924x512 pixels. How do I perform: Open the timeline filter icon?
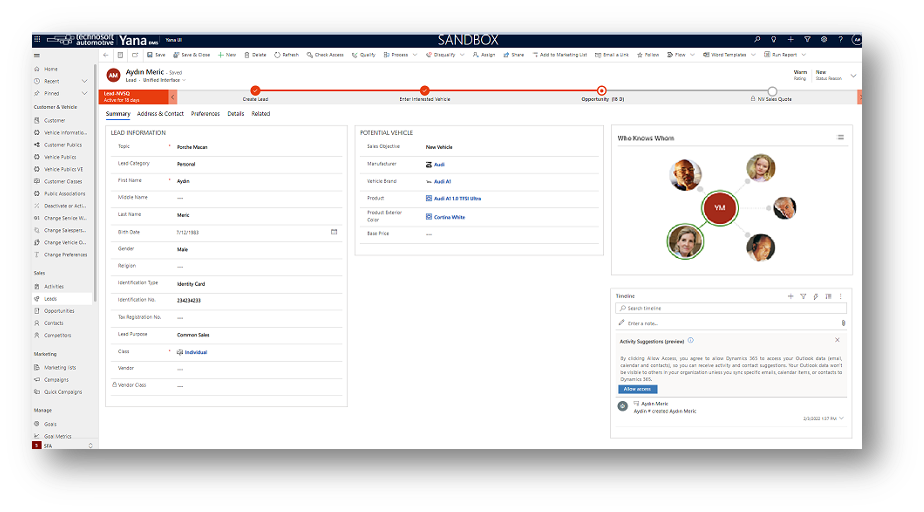[x=803, y=296]
